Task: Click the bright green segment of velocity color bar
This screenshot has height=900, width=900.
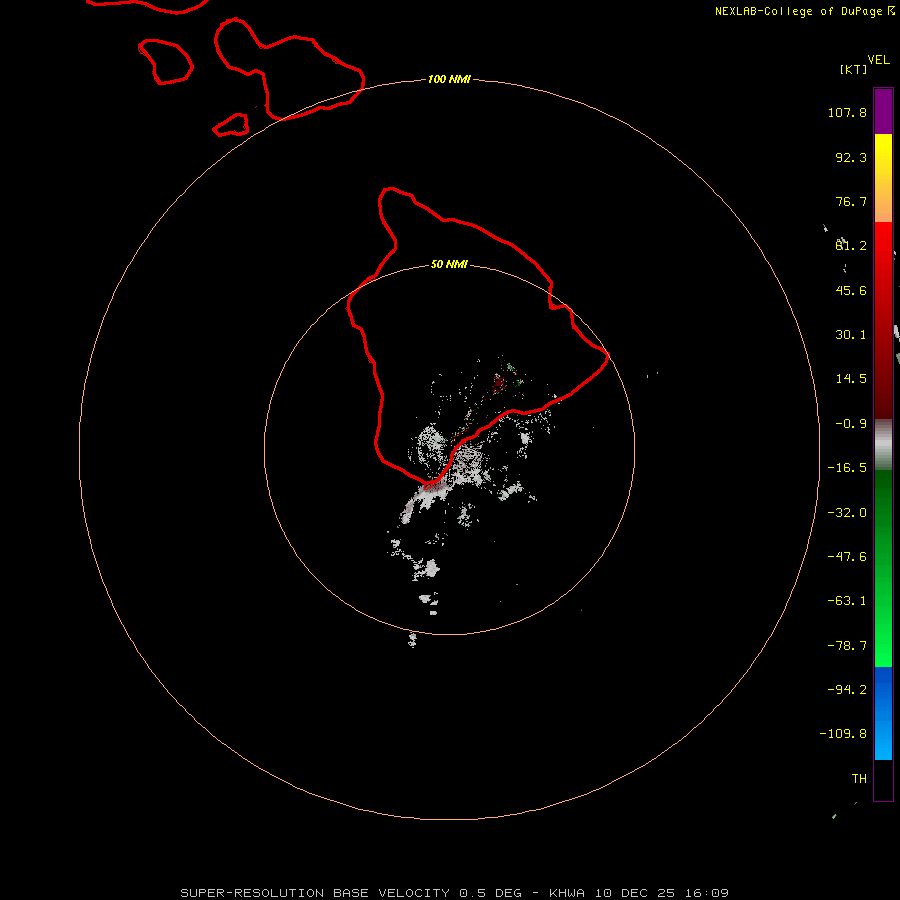Action: [883, 568]
